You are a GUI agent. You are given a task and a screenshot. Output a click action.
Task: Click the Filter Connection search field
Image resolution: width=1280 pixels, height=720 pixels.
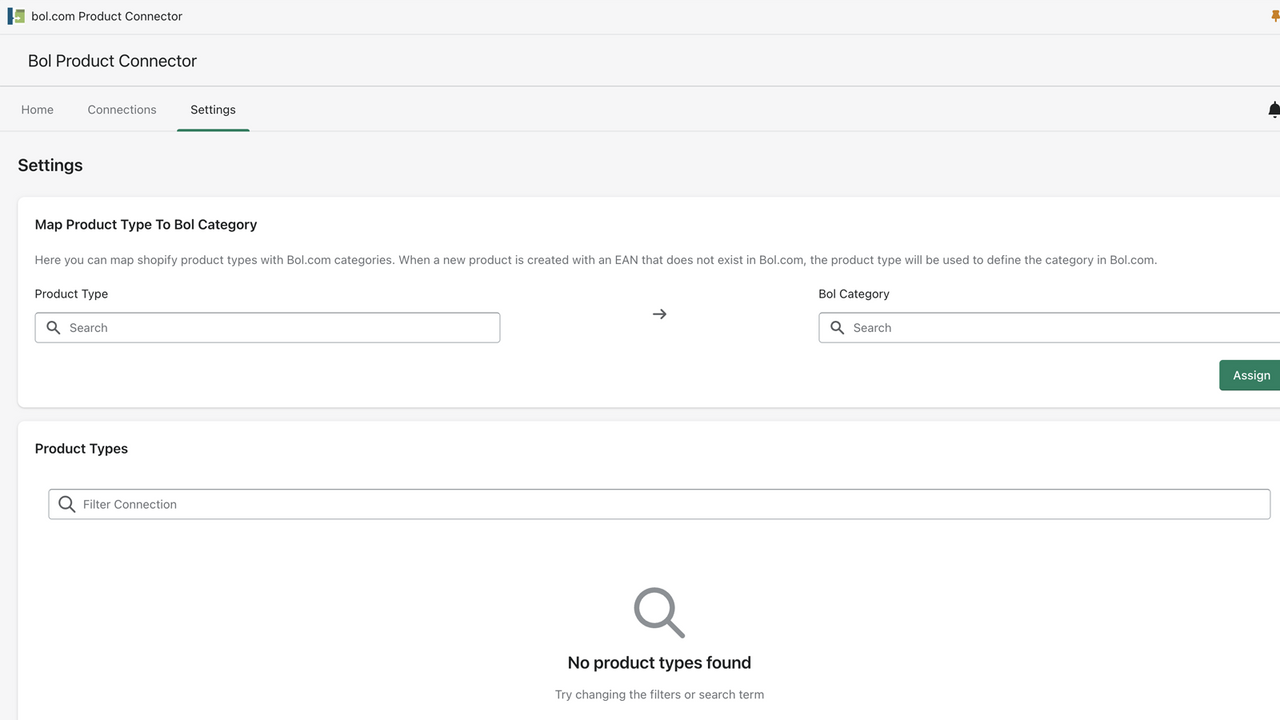coord(659,503)
